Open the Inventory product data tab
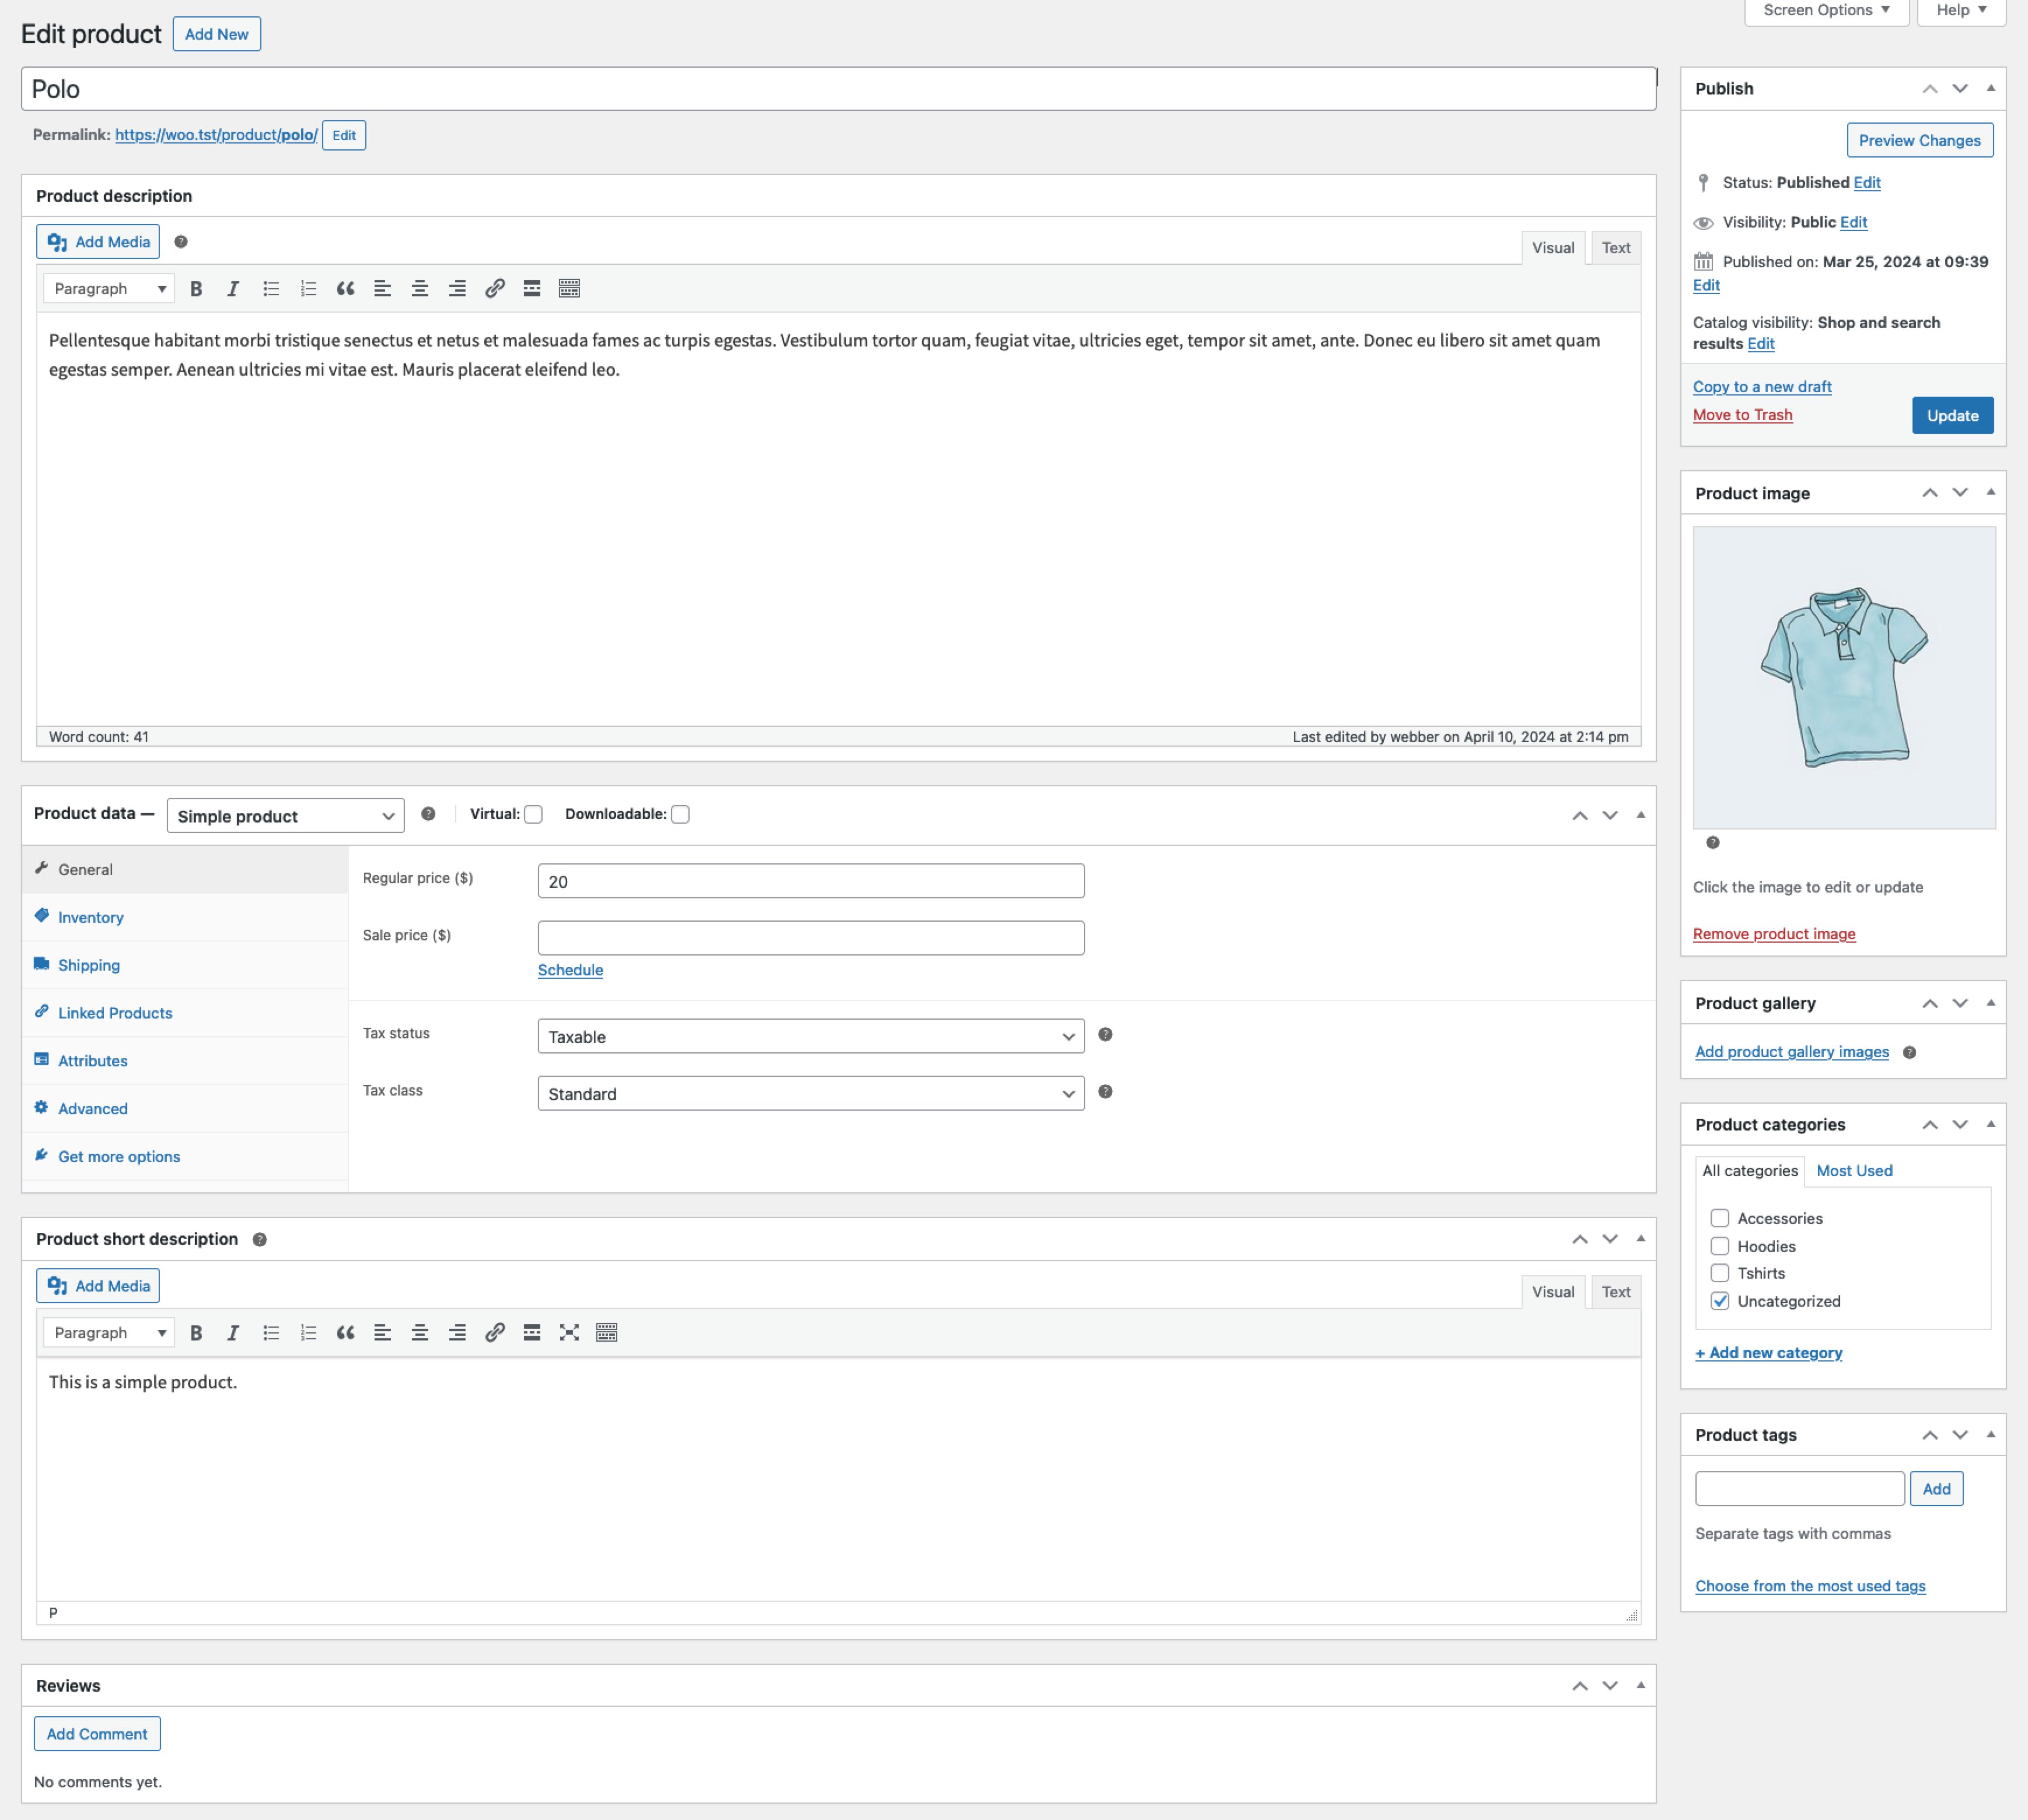This screenshot has height=1820, width=2028. (x=90, y=918)
